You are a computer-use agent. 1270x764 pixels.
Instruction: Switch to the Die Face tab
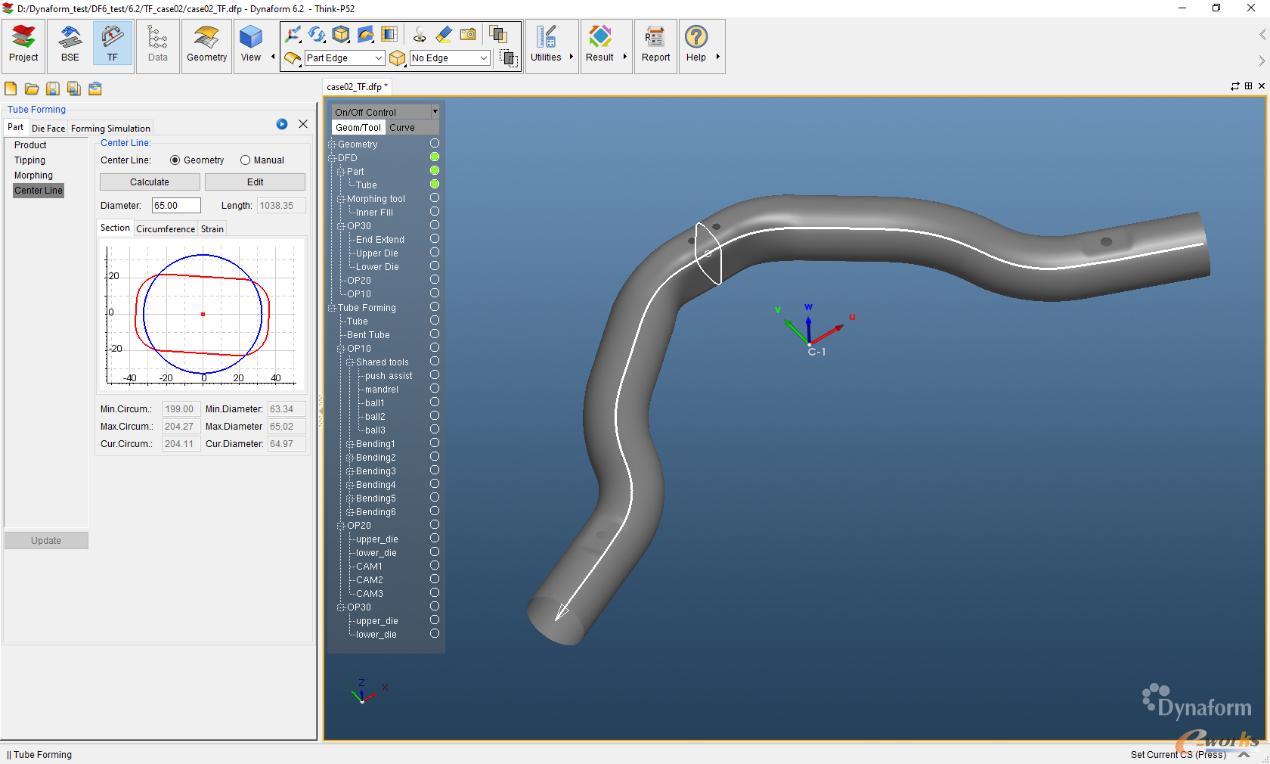coord(48,128)
